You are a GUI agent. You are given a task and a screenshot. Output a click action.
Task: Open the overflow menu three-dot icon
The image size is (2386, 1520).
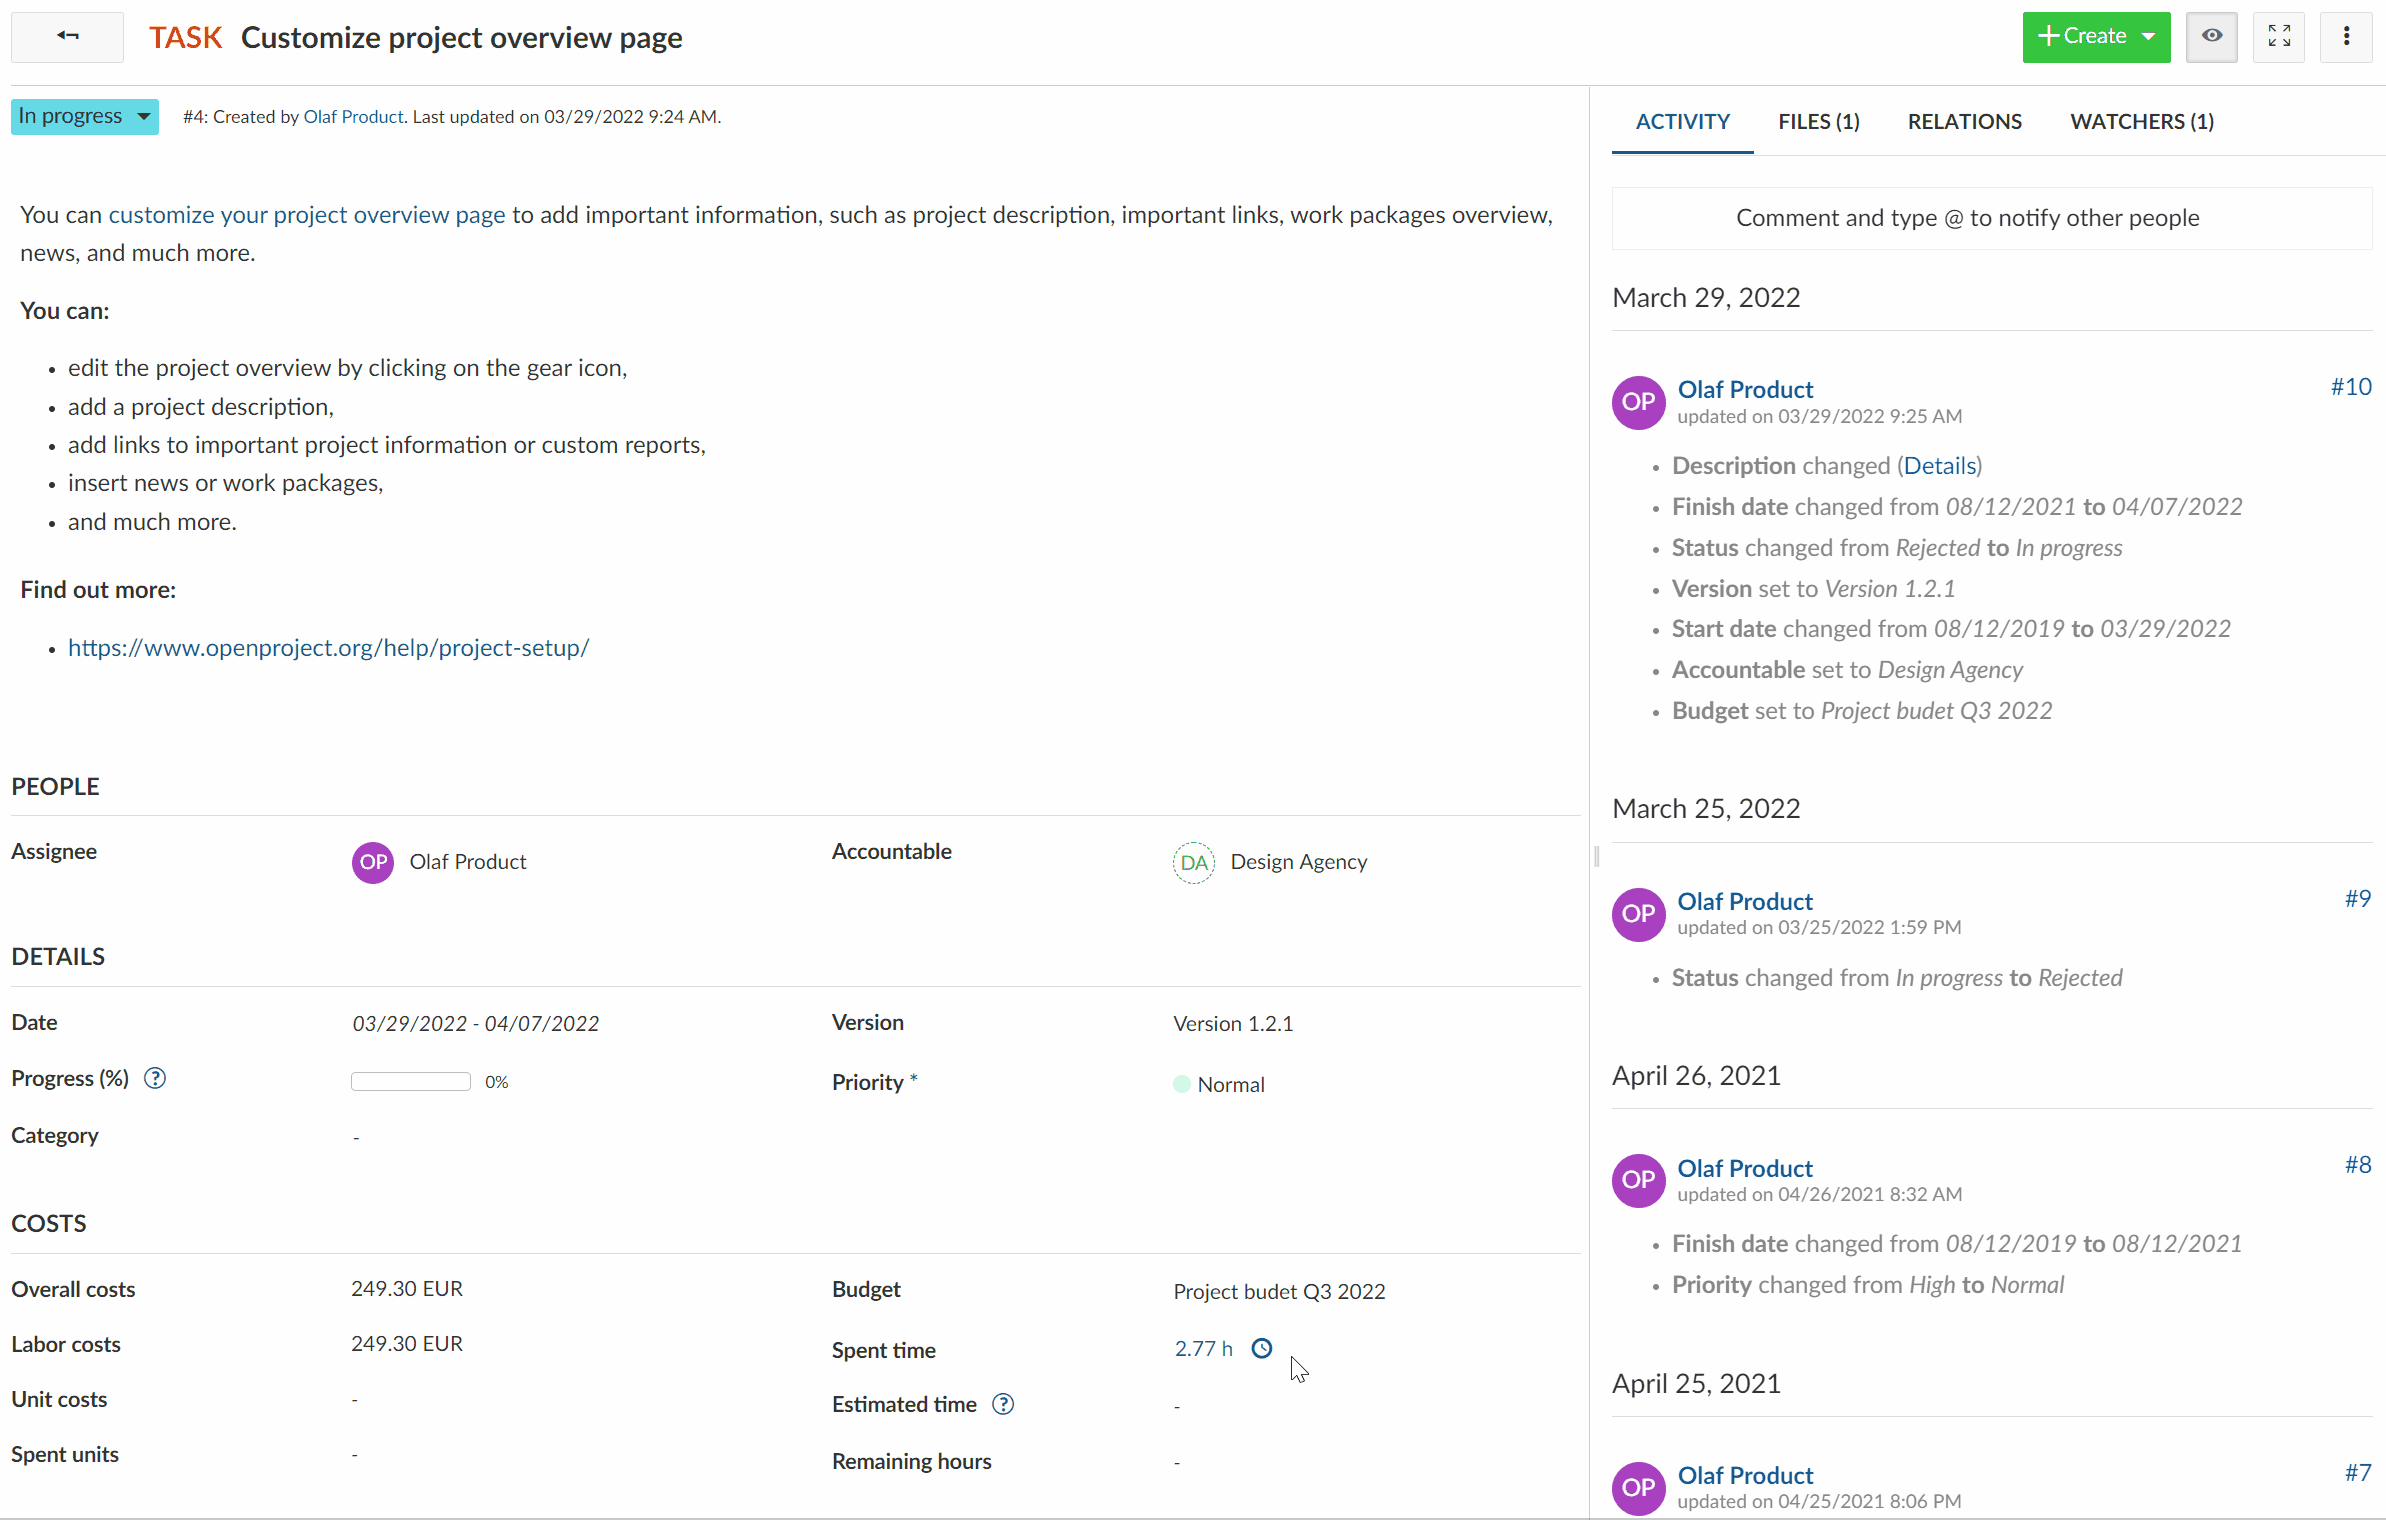(x=2348, y=37)
